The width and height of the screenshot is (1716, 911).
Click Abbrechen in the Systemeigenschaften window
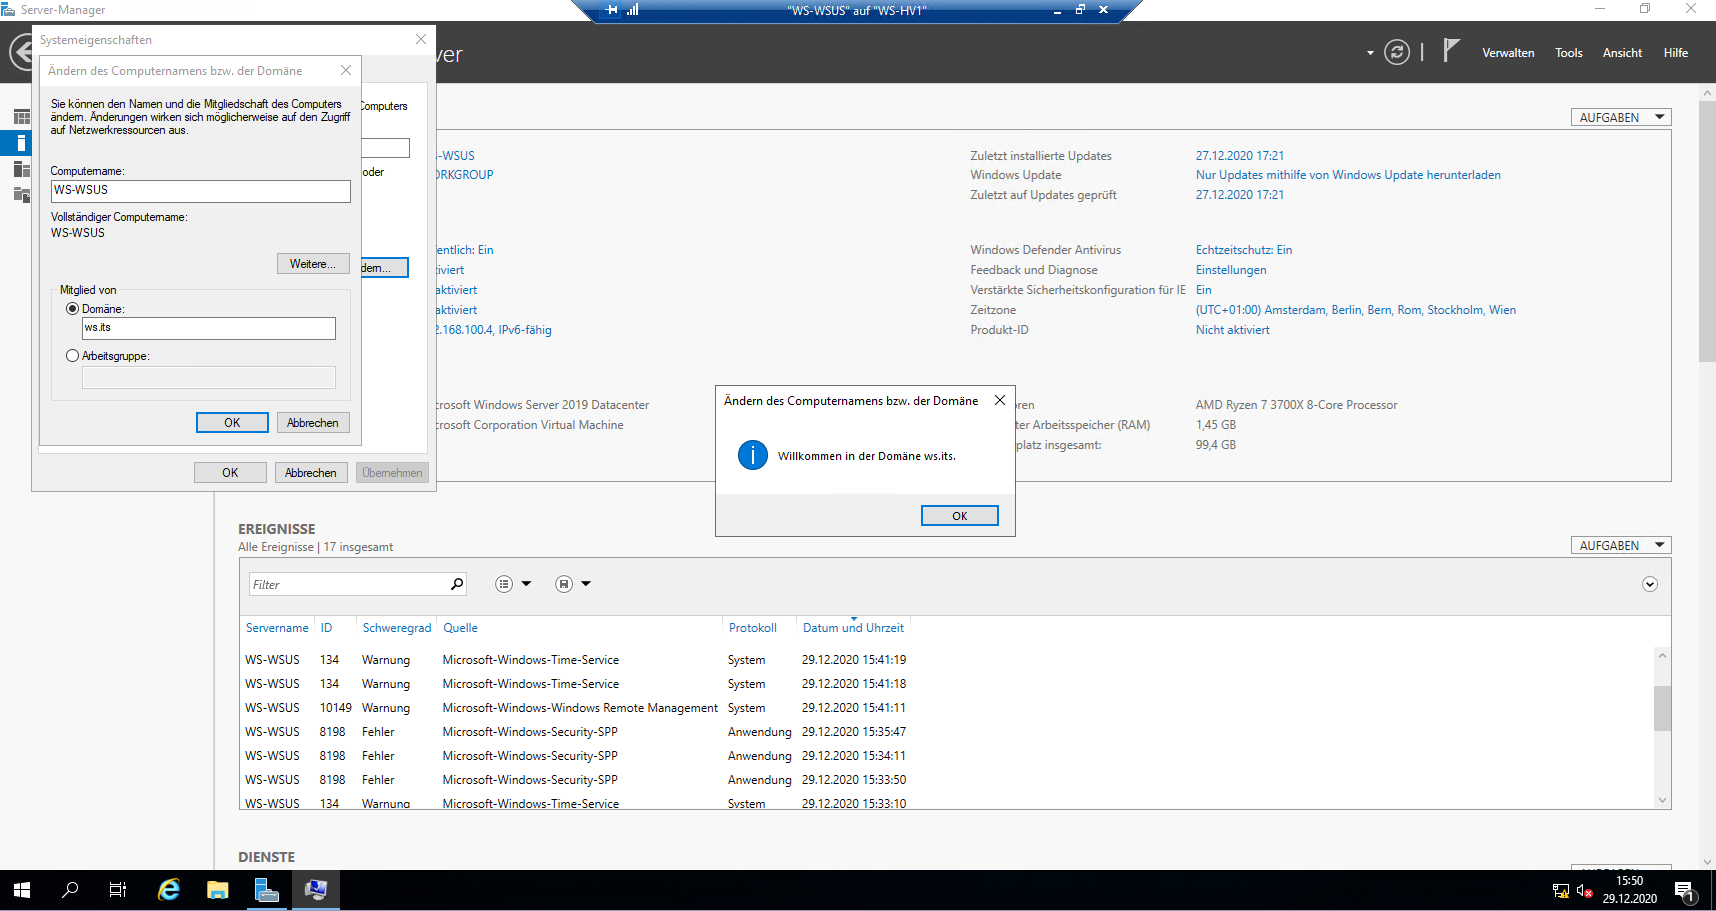pyautogui.click(x=311, y=473)
